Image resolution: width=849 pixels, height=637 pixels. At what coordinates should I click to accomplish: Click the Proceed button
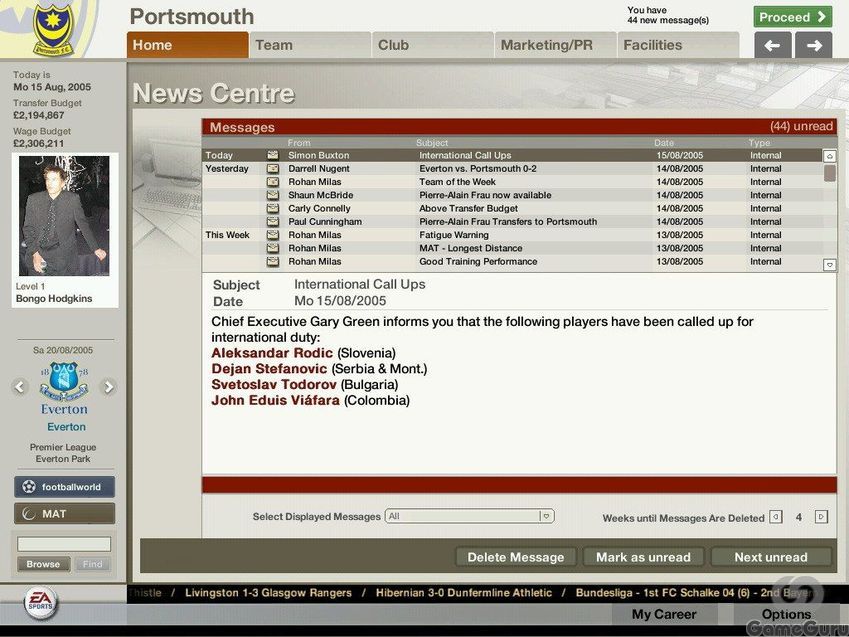click(793, 17)
